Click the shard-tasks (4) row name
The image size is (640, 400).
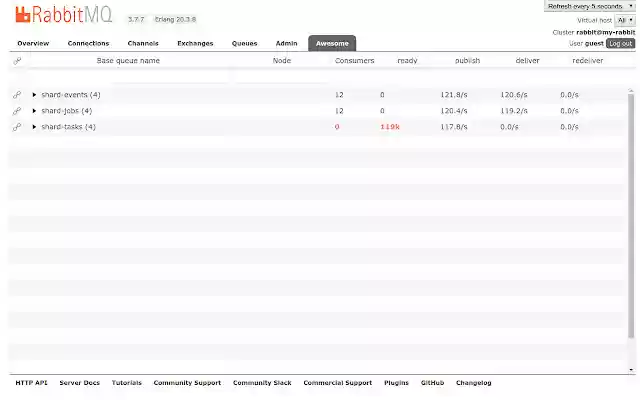68,127
